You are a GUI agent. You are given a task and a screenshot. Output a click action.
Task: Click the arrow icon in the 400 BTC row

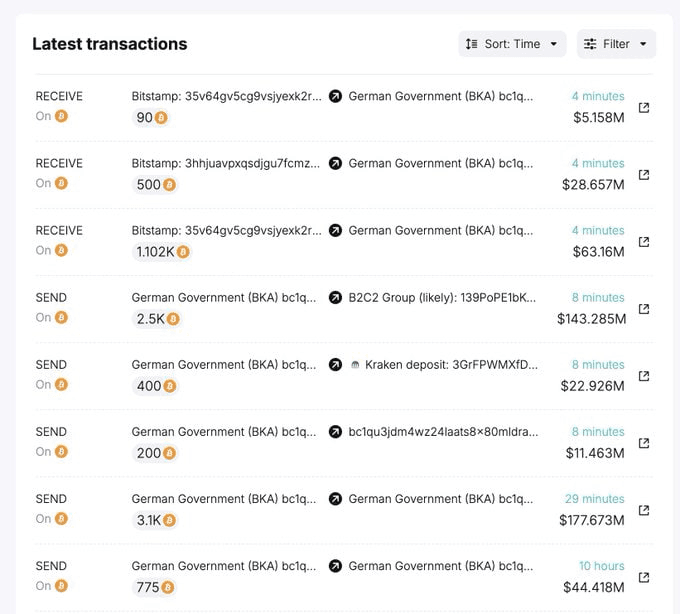[335, 365]
